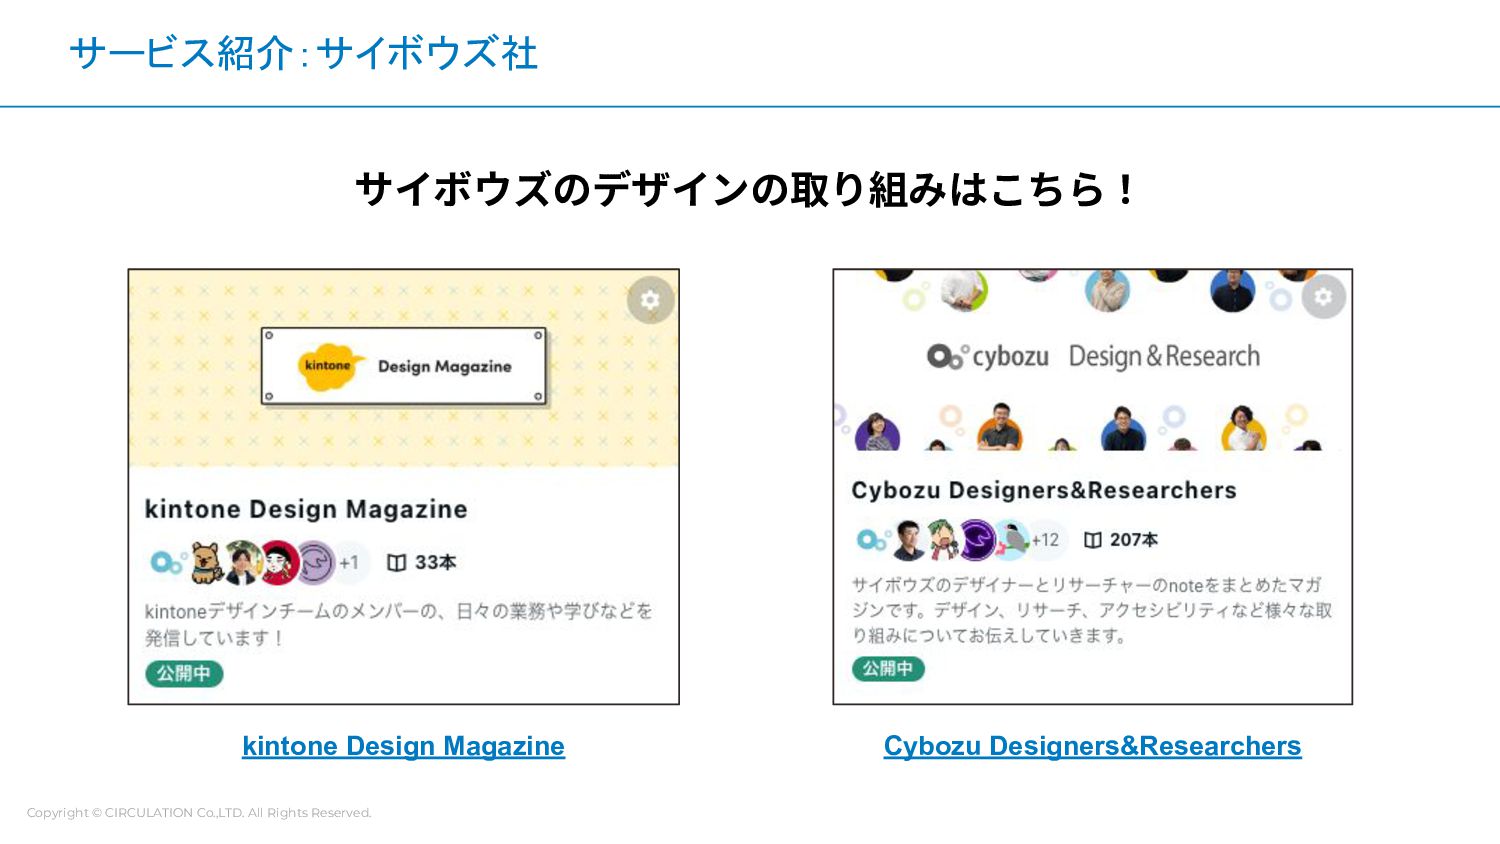Open the kintone Design Magazine hyperlink
Screen dimensions: 1500x844
[x=403, y=746]
